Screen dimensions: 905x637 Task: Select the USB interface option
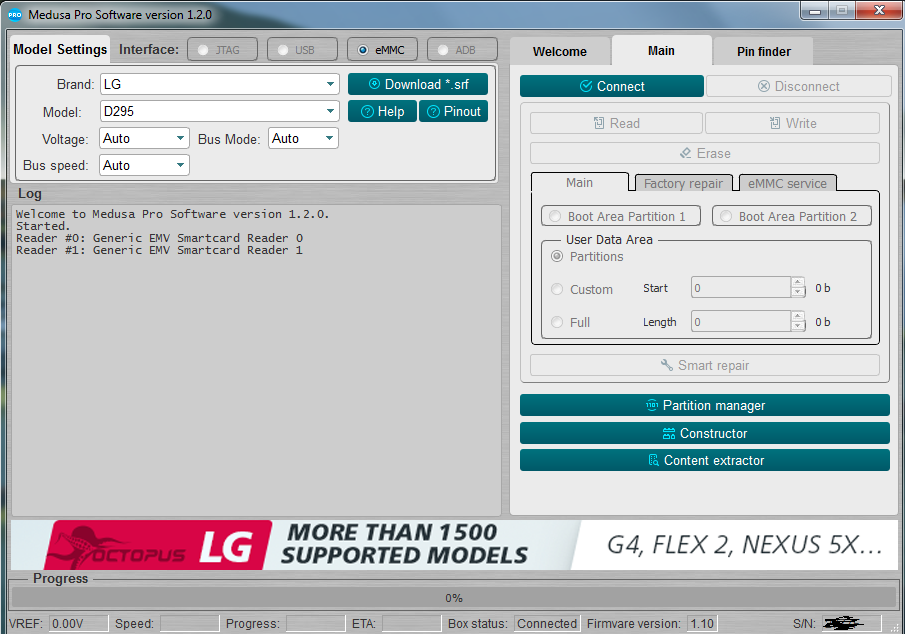(x=302, y=50)
